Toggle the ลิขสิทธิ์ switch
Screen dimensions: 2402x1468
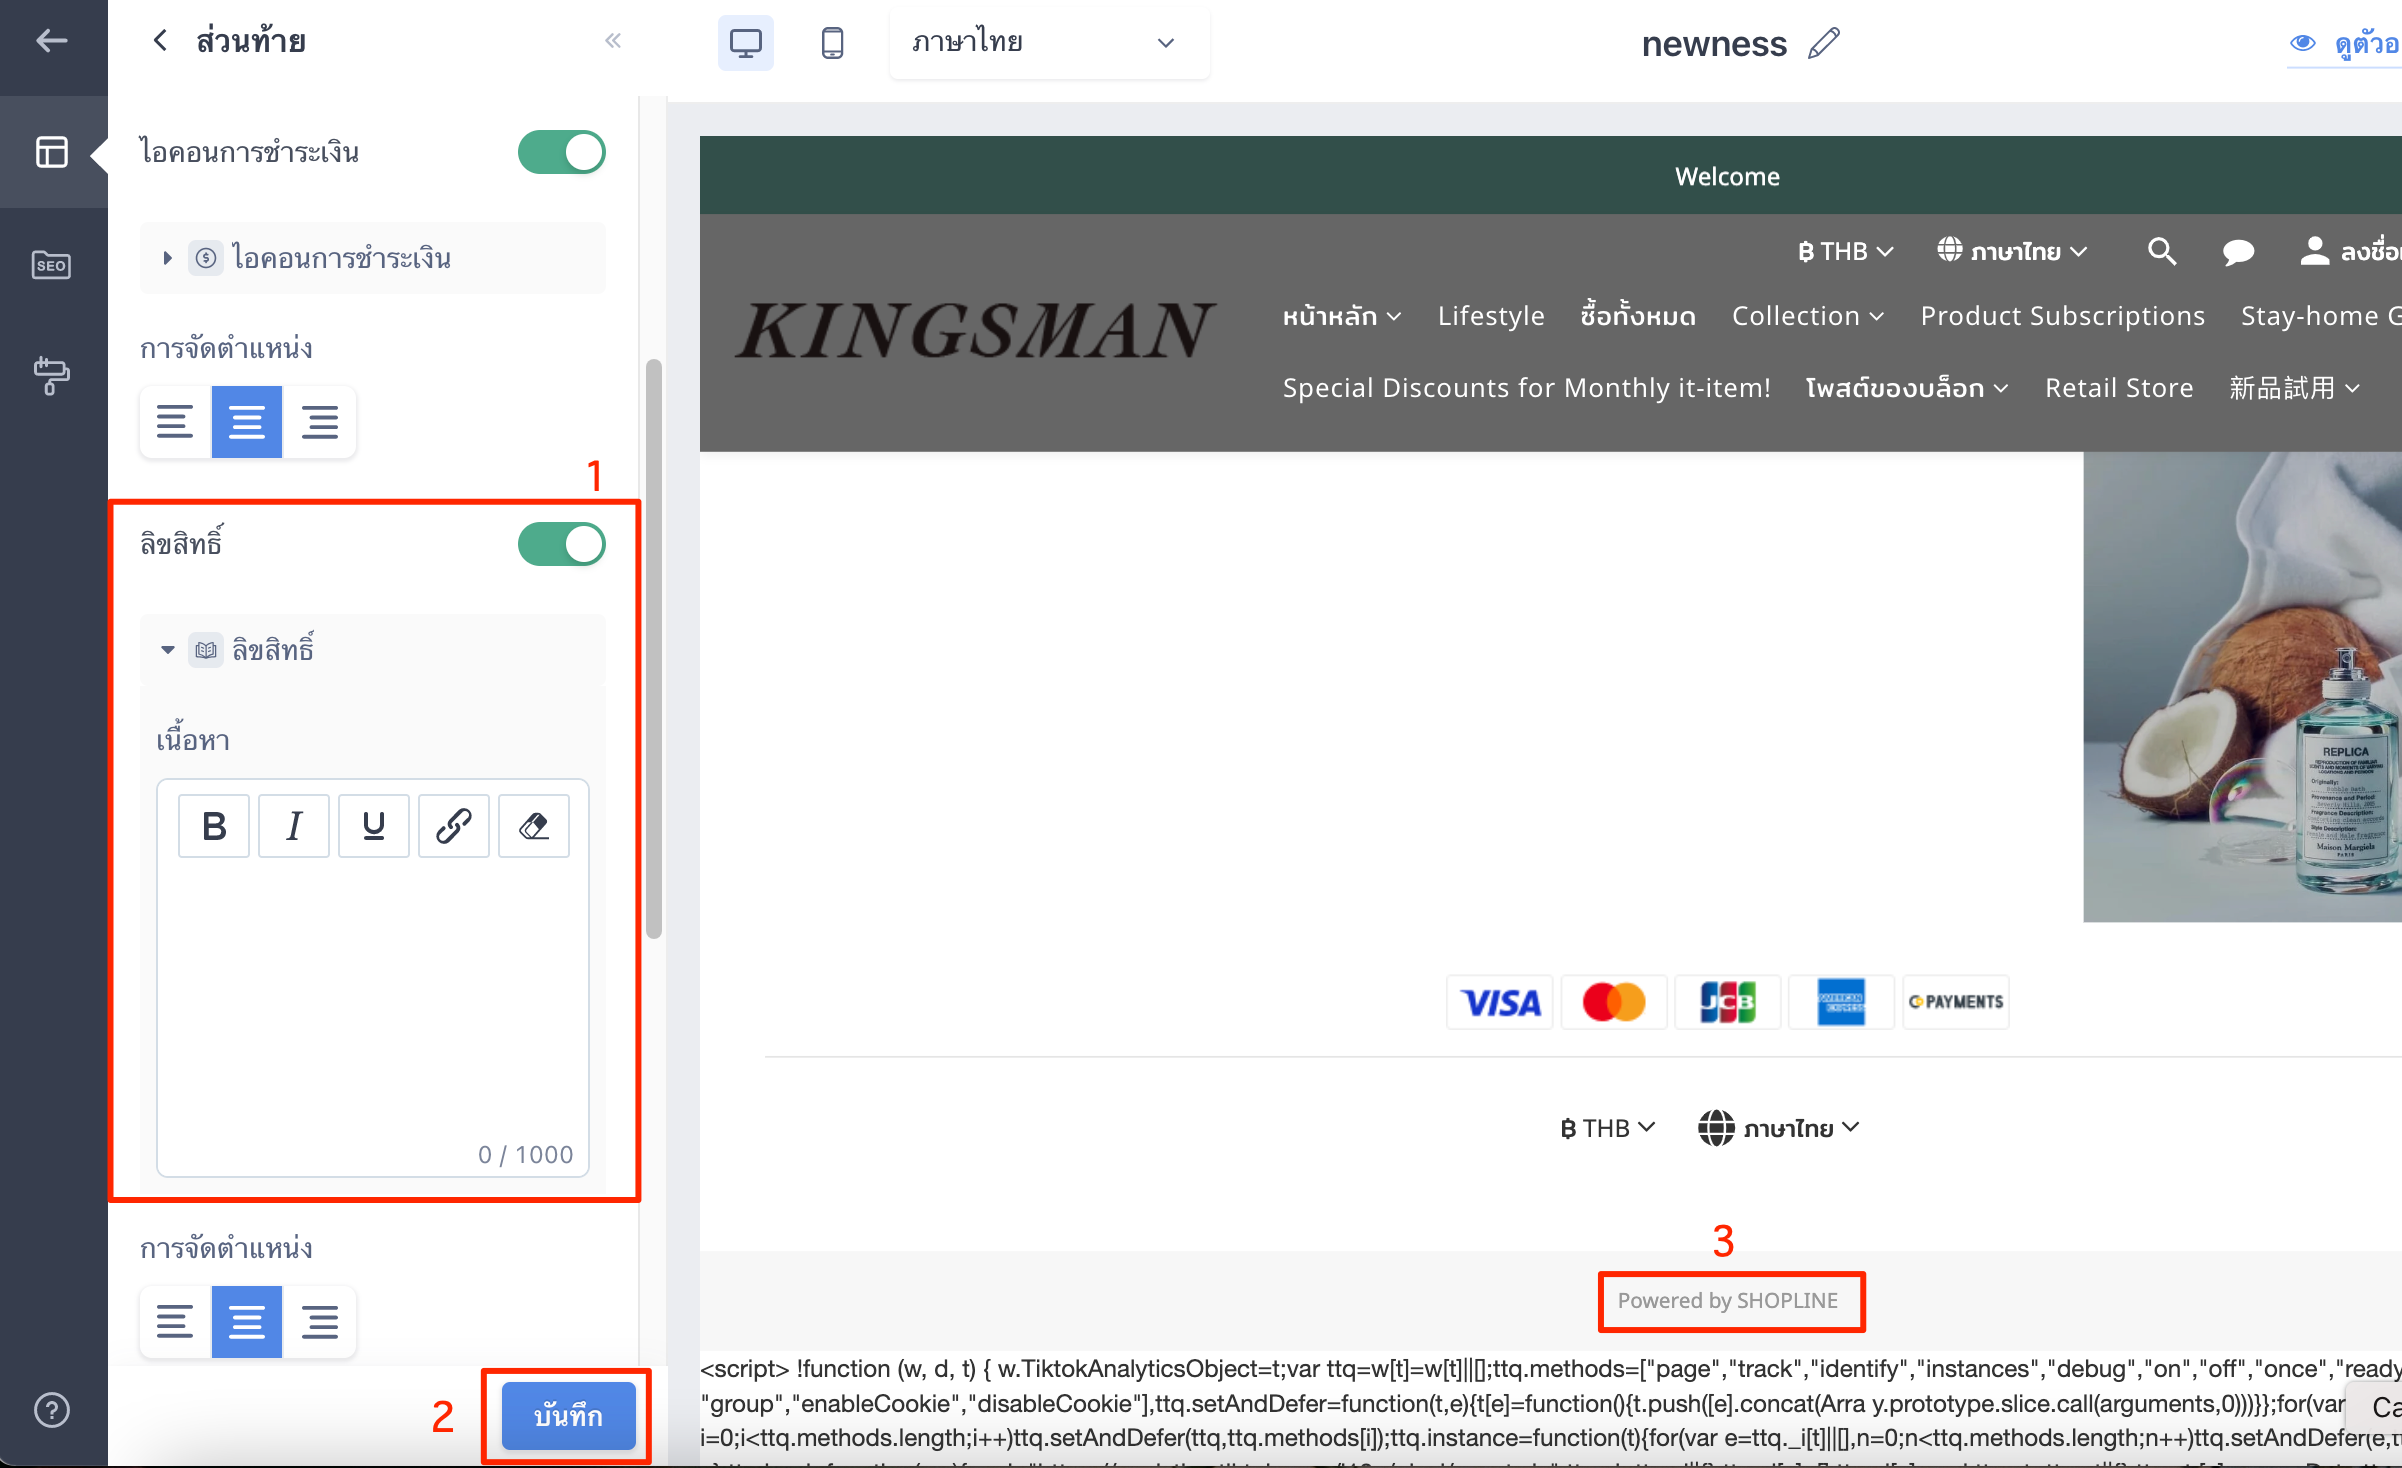click(561, 544)
